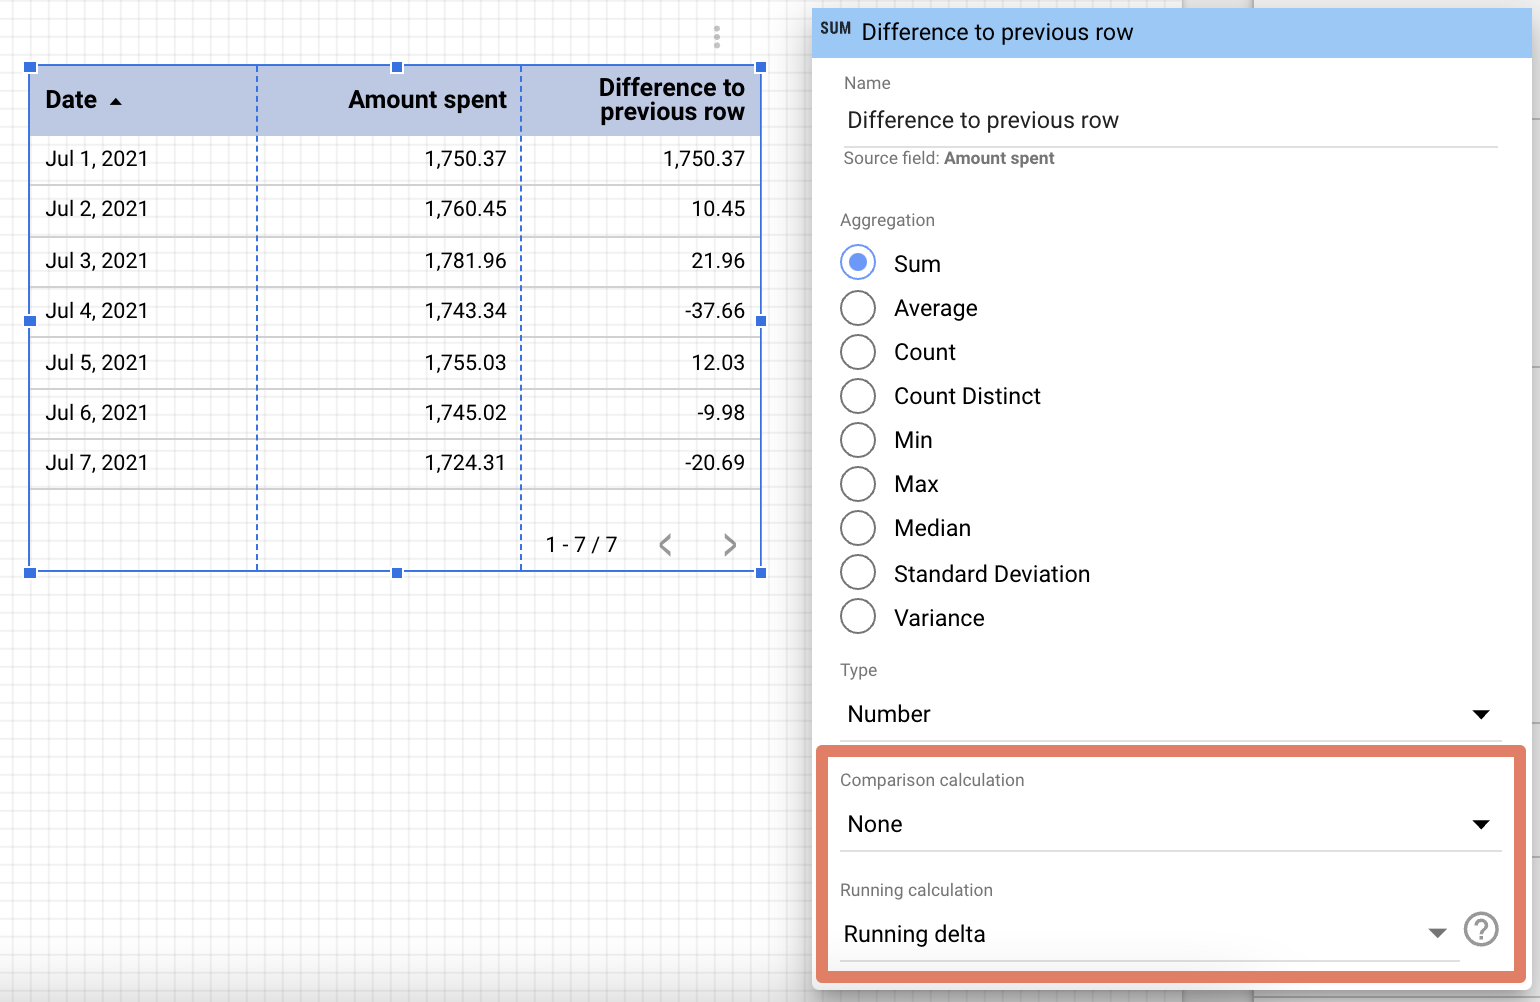The width and height of the screenshot is (1540, 1002).
Task: Click the top-center resize handle of the table
Action: [x=397, y=67]
